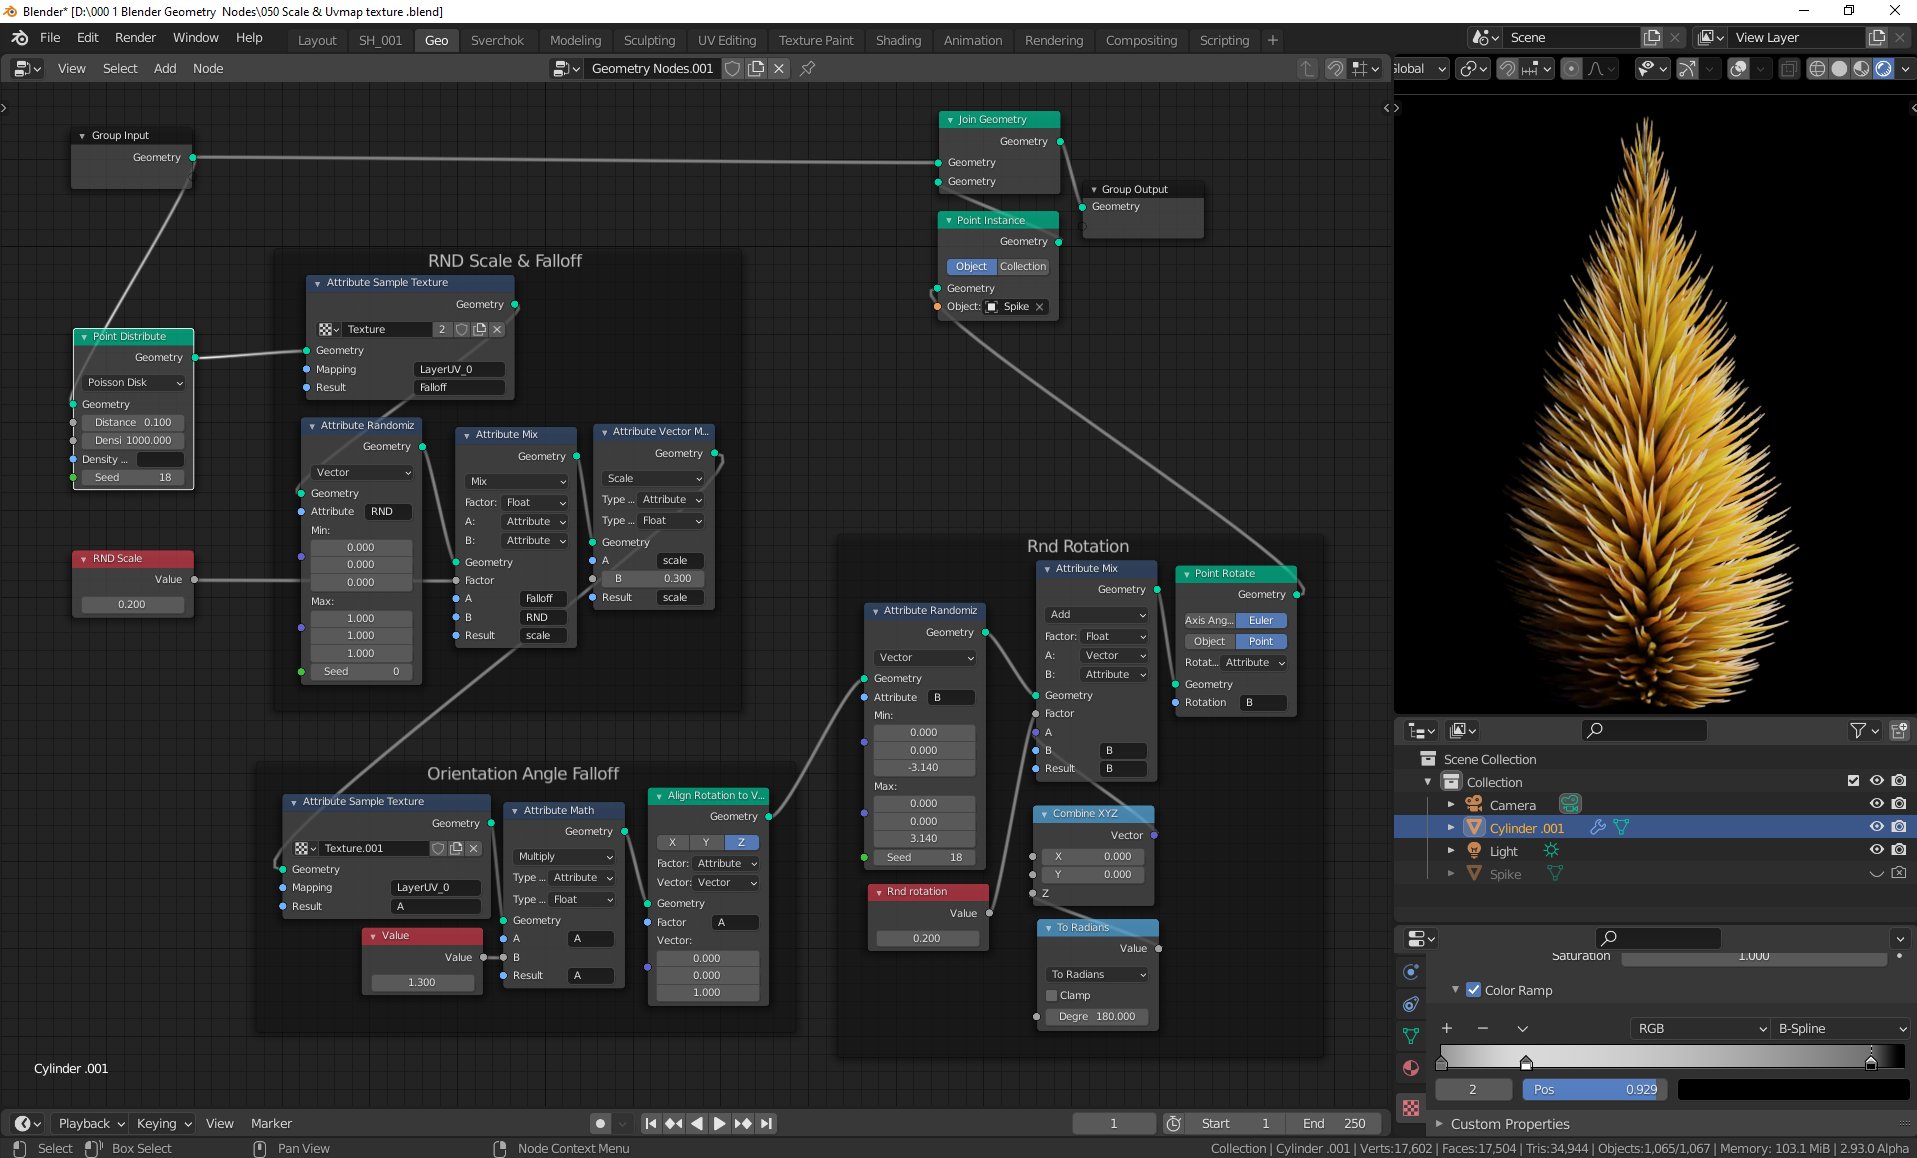Switch to the Shading workspace tab
This screenshot has height=1158, width=1917.
click(897, 40)
